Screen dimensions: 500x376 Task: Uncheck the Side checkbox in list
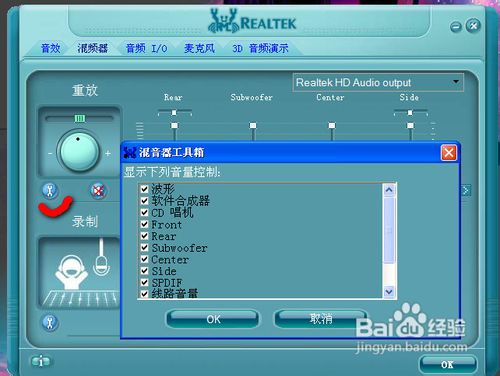point(144,271)
